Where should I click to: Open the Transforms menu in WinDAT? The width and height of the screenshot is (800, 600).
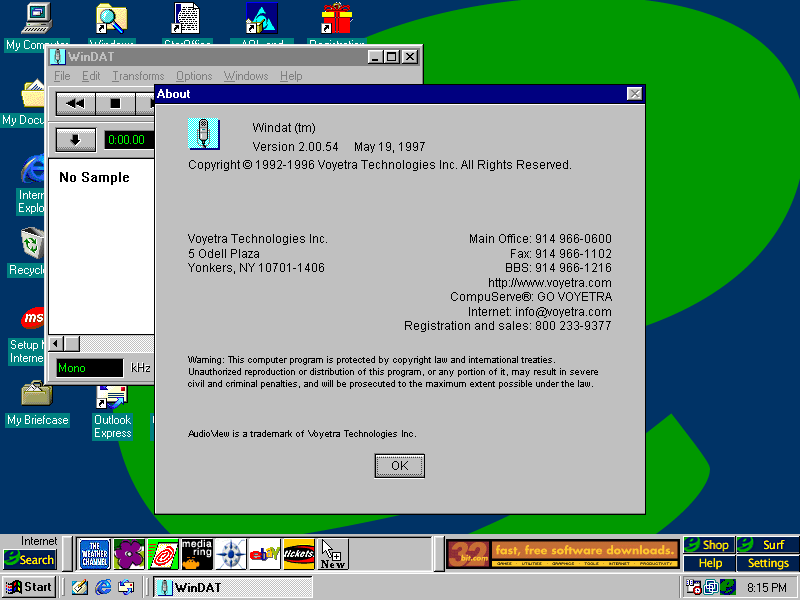(x=138, y=76)
